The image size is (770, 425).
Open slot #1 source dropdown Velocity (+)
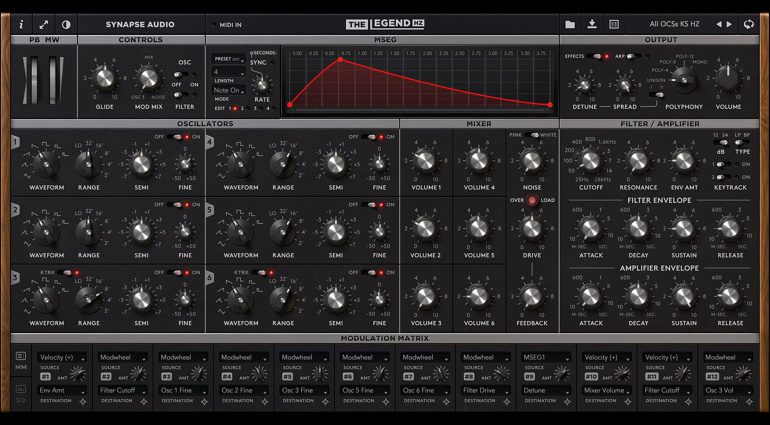pyautogui.click(x=62, y=357)
